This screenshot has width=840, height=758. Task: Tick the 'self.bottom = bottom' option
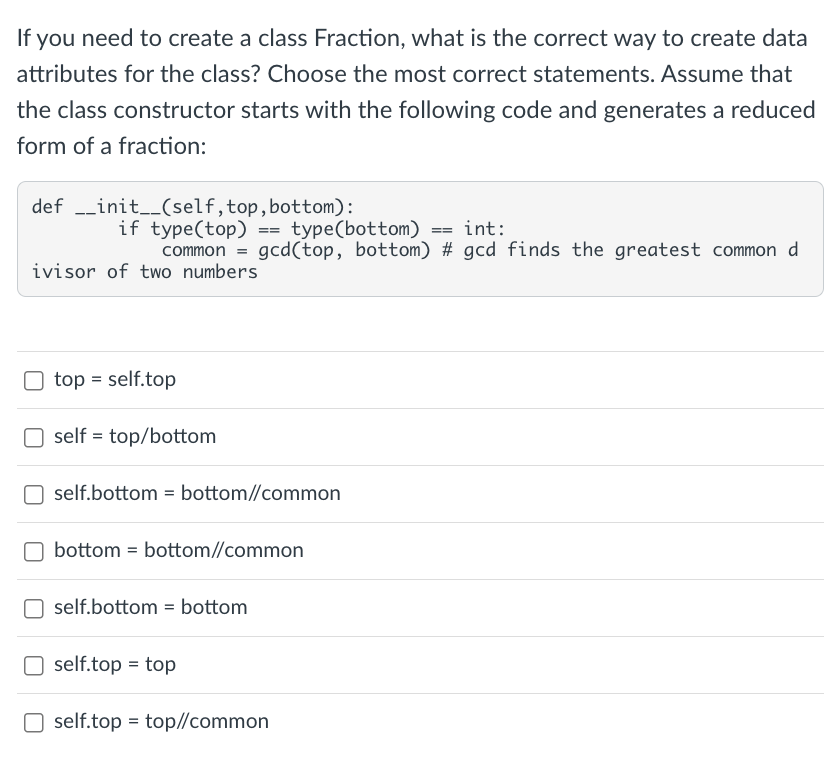(x=33, y=608)
